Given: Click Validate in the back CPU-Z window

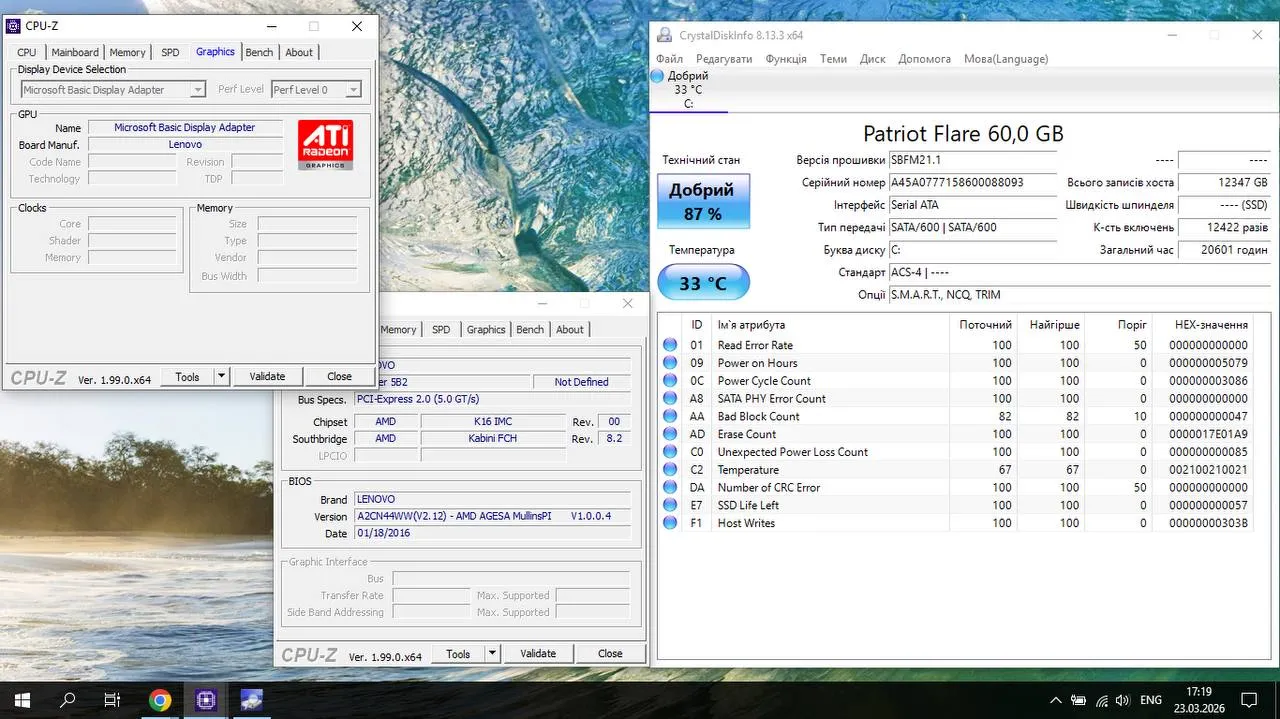Looking at the screenshot, I should point(538,654).
